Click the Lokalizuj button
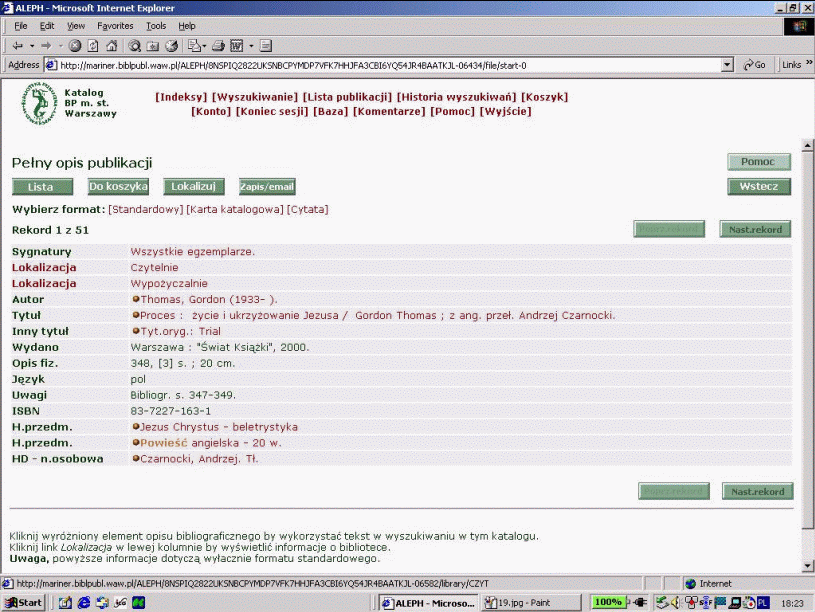Image resolution: width=815 pixels, height=612 pixels. (193, 186)
